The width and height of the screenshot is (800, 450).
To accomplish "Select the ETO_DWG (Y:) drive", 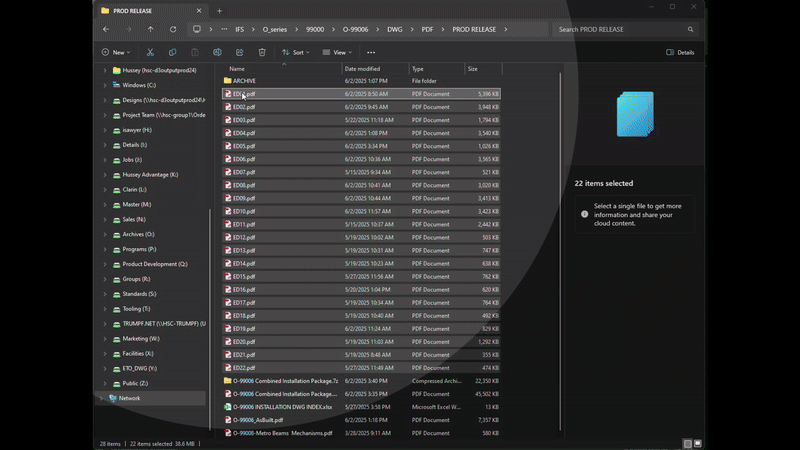I will pos(139,368).
